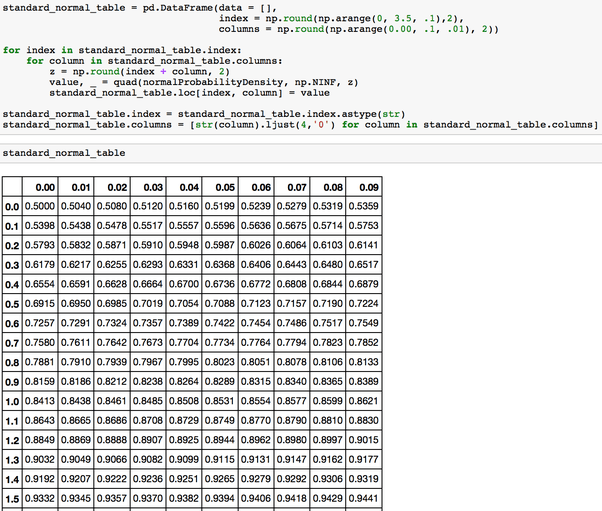Click table value 0.5000
Viewport: 602px width, 511px height.
click(40, 206)
